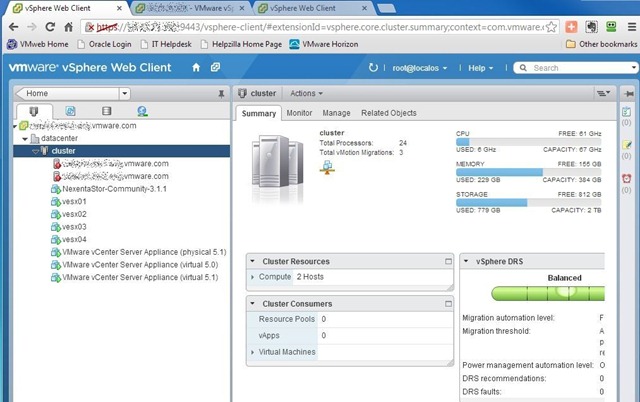
Task: Click the DRS Balanced level gauge
Action: pos(548,293)
